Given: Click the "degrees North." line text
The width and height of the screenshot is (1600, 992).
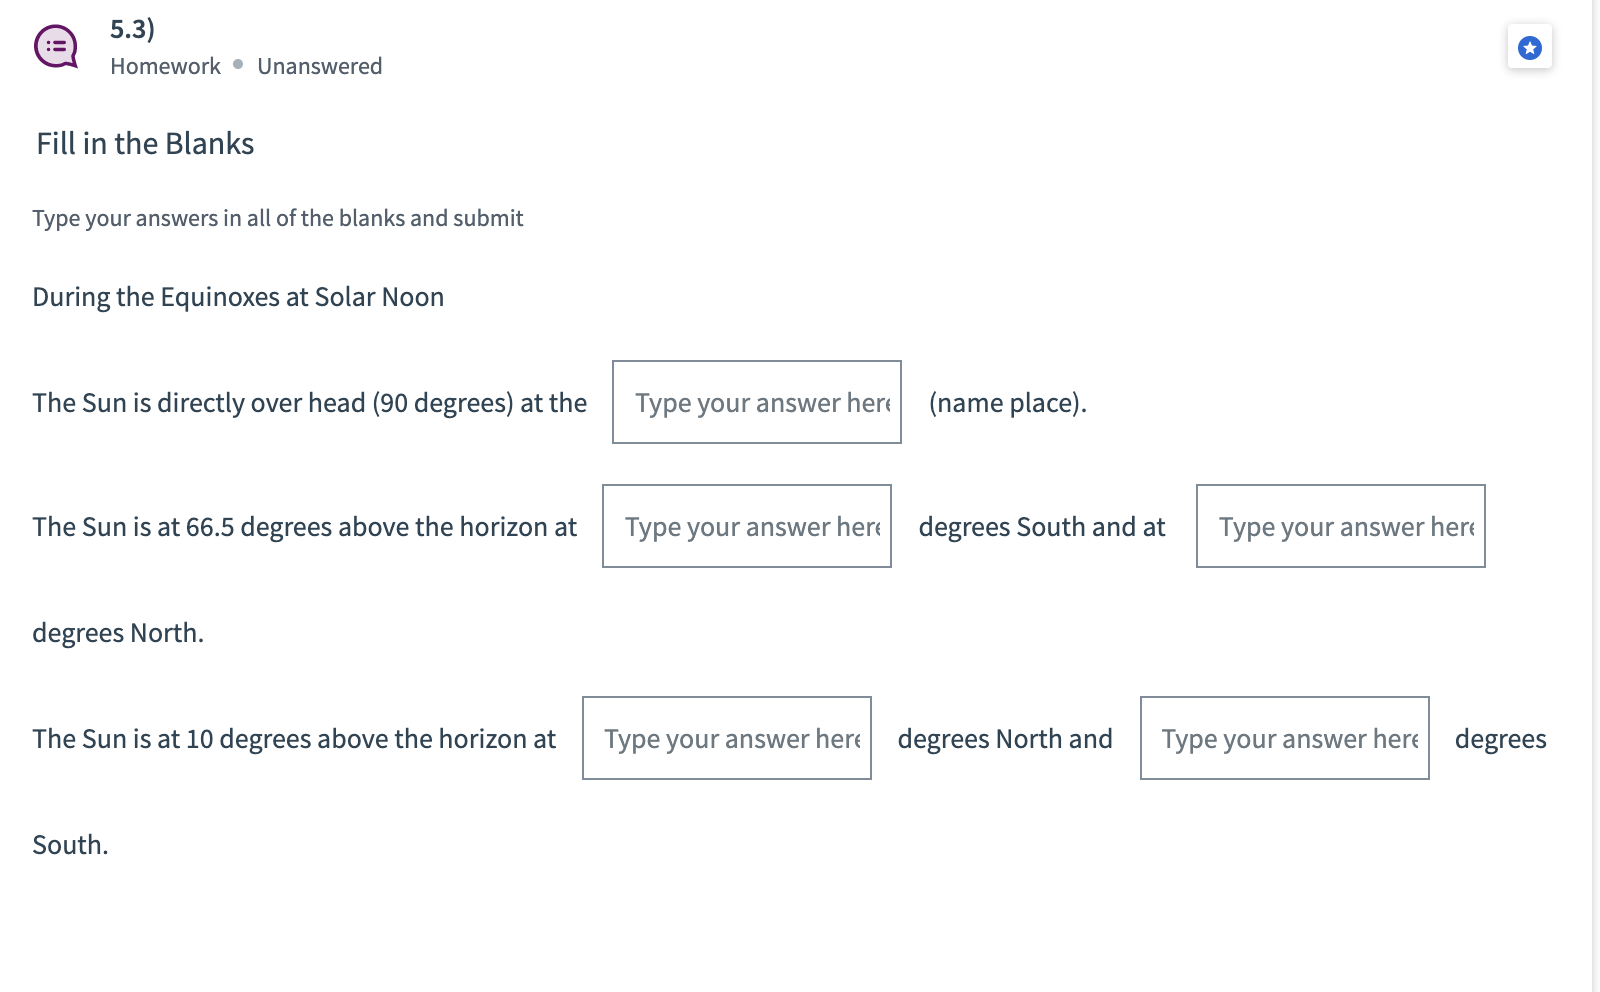Looking at the screenshot, I should pyautogui.click(x=118, y=633).
